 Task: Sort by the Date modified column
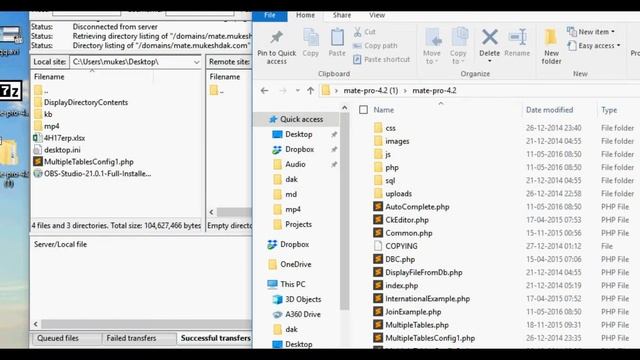coord(549,110)
